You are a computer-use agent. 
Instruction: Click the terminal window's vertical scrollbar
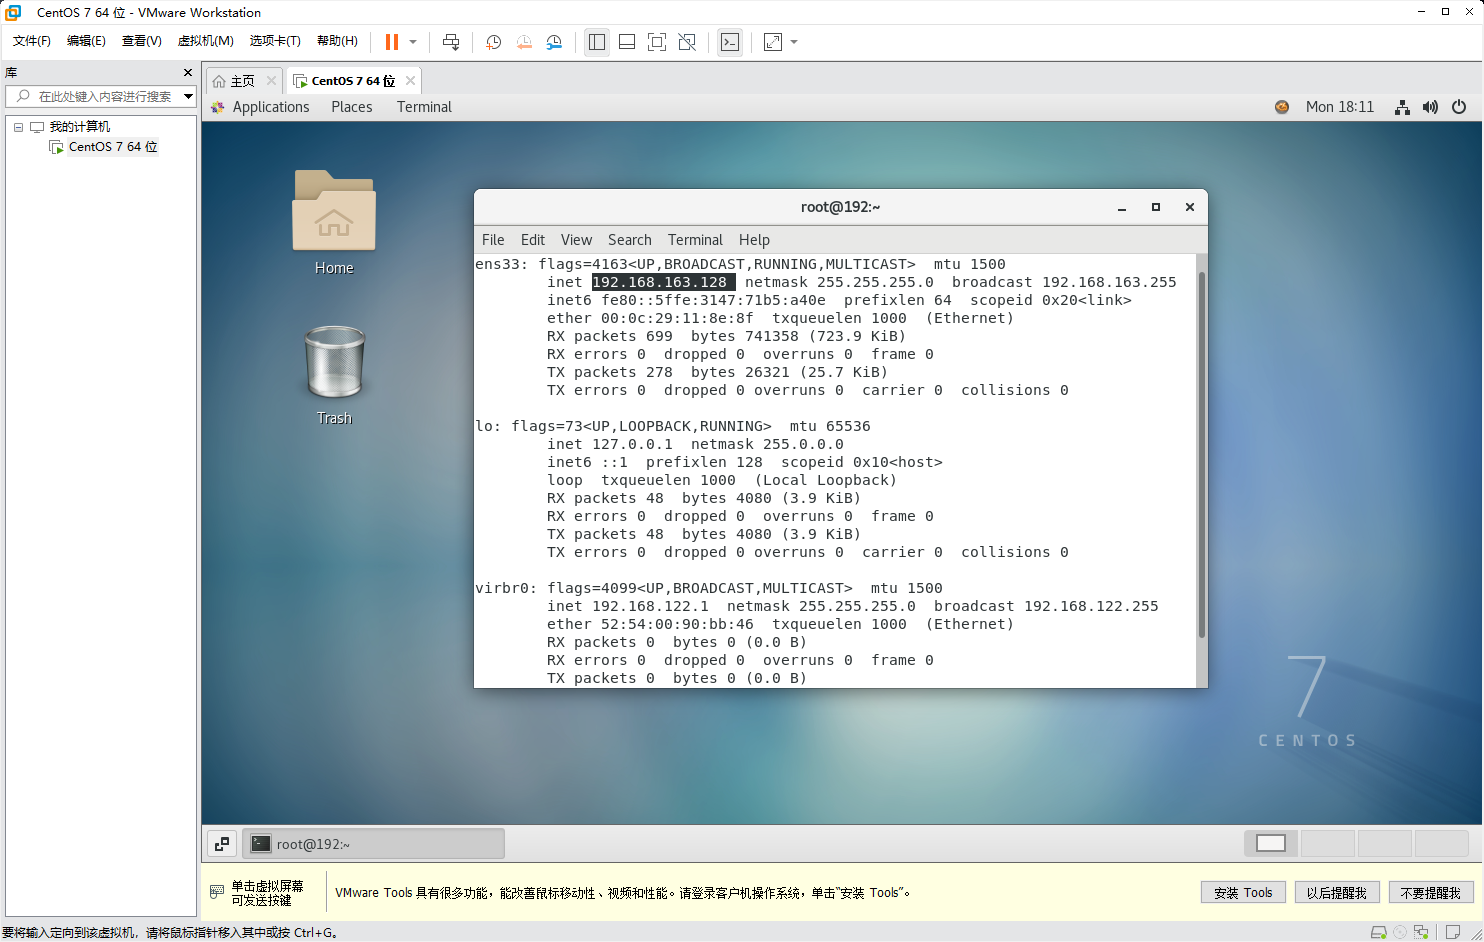1201,454
